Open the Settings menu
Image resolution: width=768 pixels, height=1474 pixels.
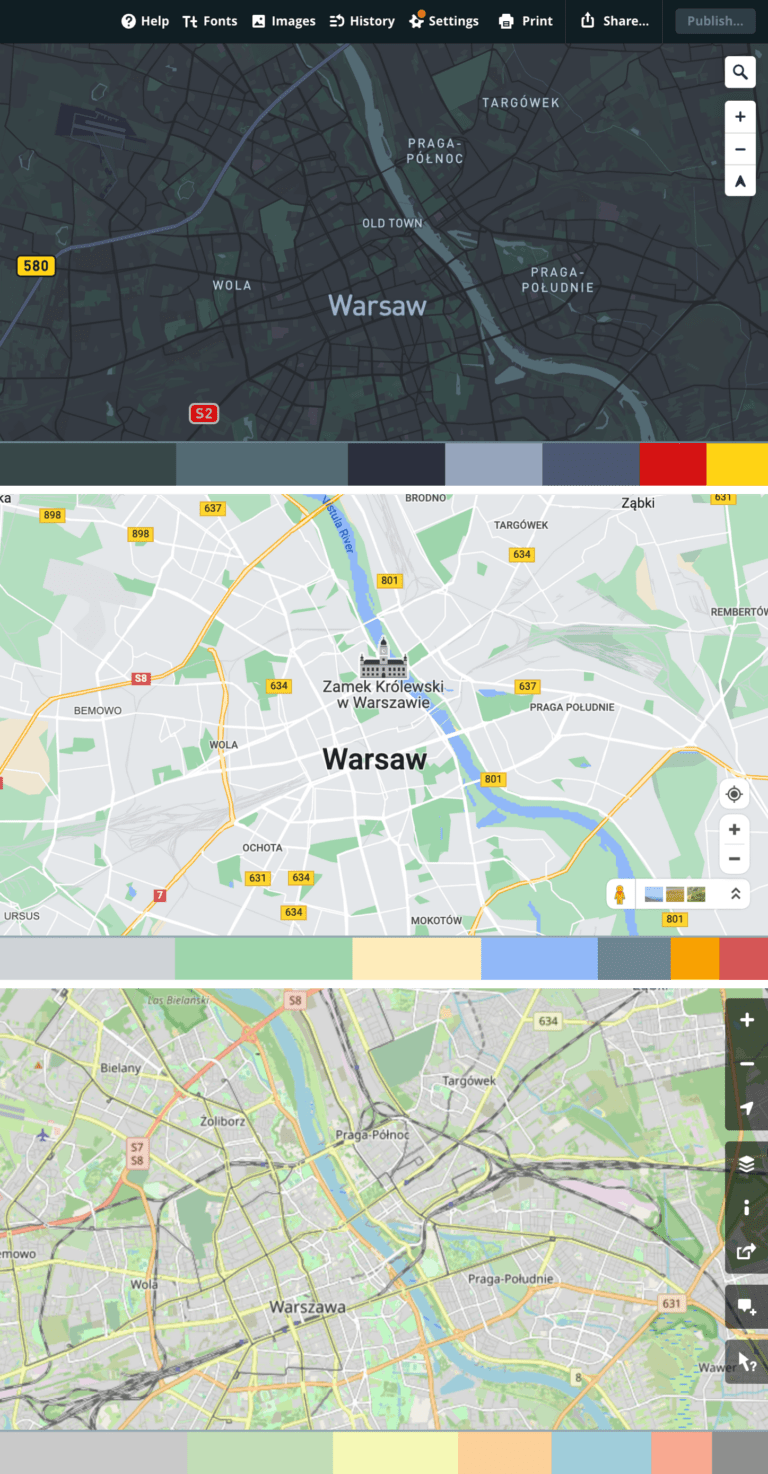click(x=444, y=21)
